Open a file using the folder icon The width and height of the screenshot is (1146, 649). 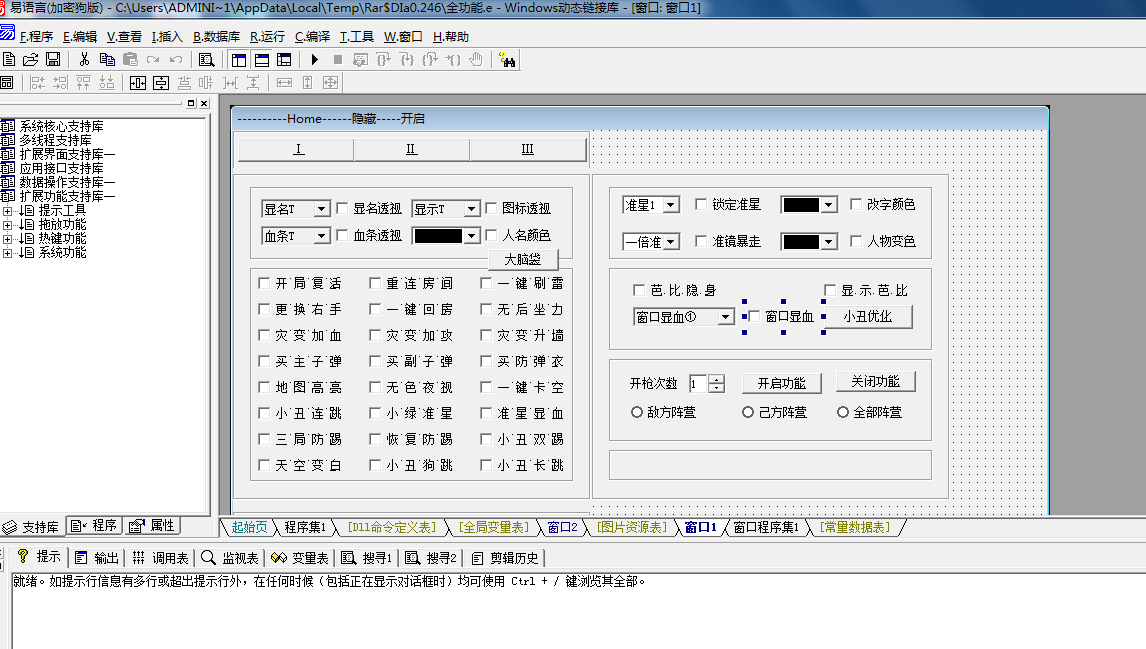[x=31, y=59]
